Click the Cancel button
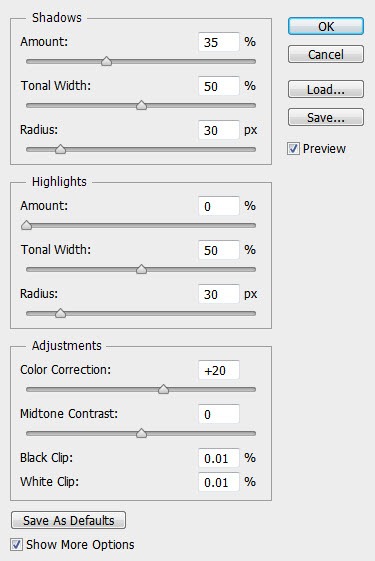Viewport: 375px width, 561px height. pyautogui.click(x=326, y=54)
